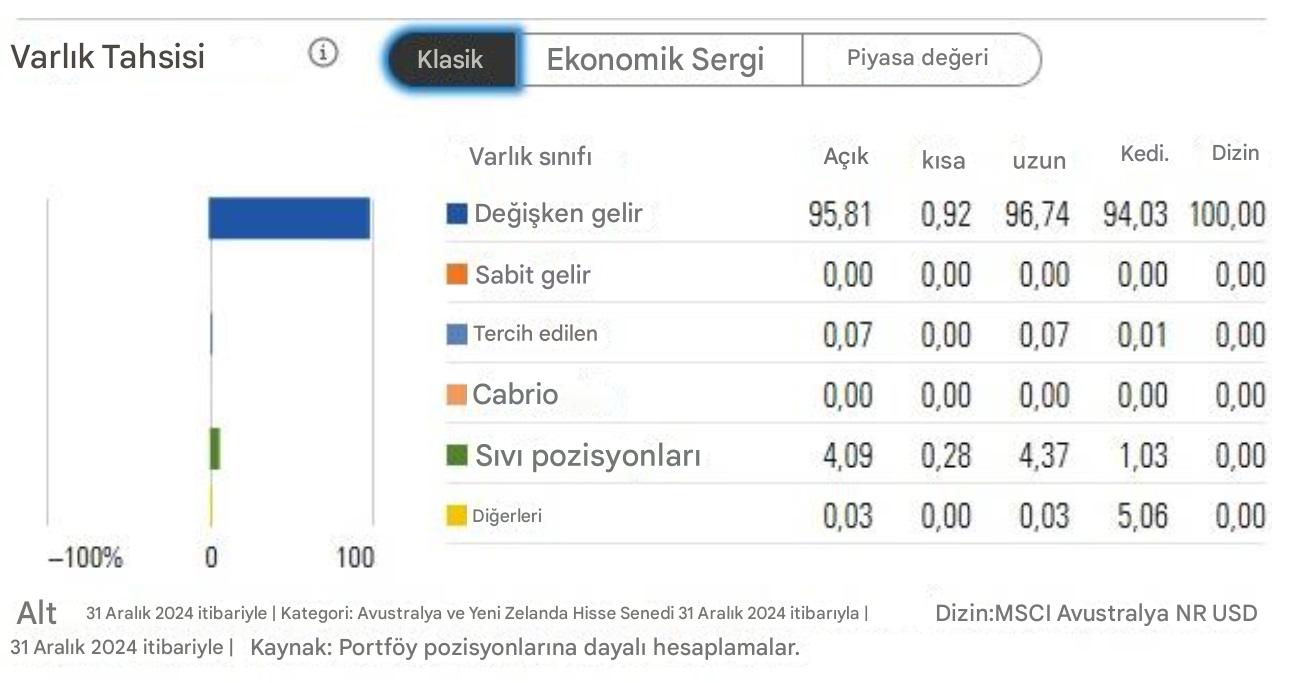
Task: Switch to the Klasik view tab
Action: tap(450, 59)
